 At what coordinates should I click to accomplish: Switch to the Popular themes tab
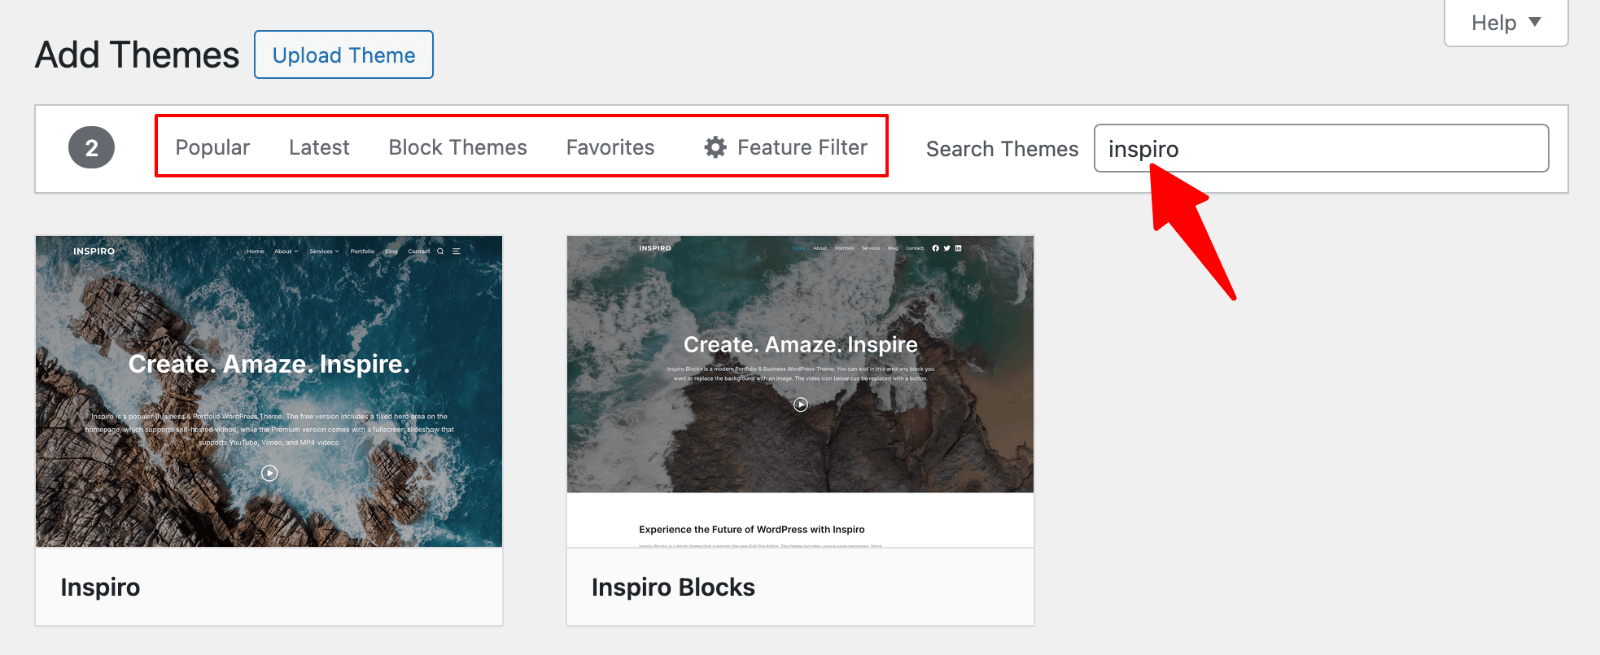click(212, 148)
